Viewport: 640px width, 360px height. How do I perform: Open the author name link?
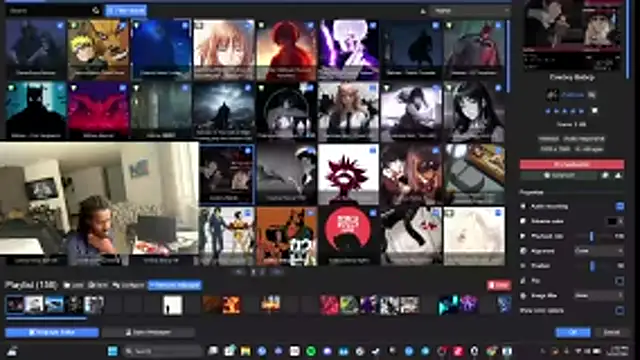pyautogui.click(x=573, y=95)
